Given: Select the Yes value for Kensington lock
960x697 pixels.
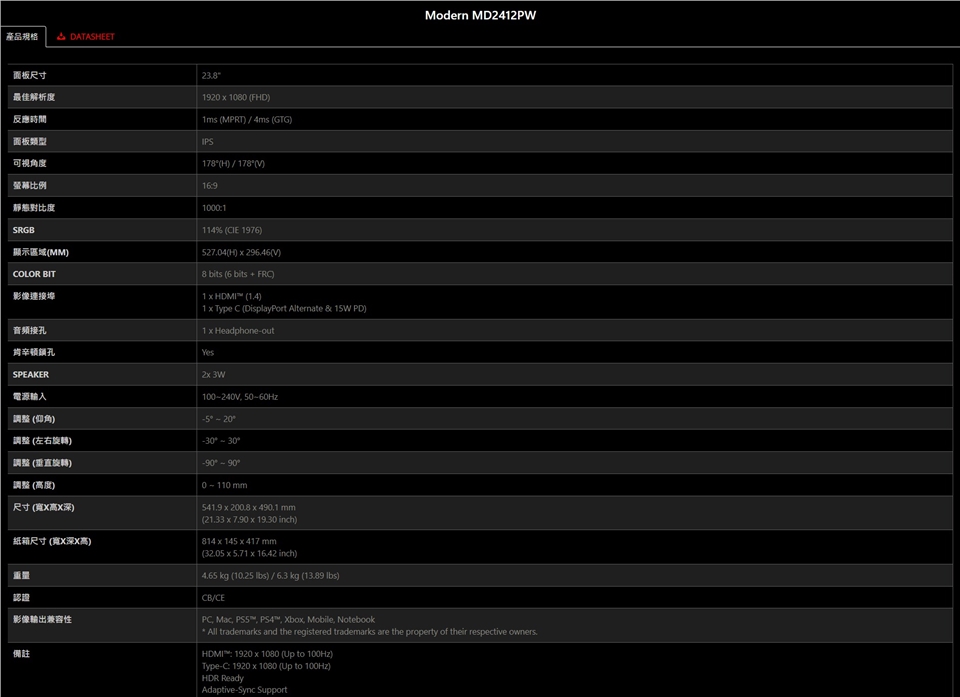Looking at the screenshot, I should (208, 352).
